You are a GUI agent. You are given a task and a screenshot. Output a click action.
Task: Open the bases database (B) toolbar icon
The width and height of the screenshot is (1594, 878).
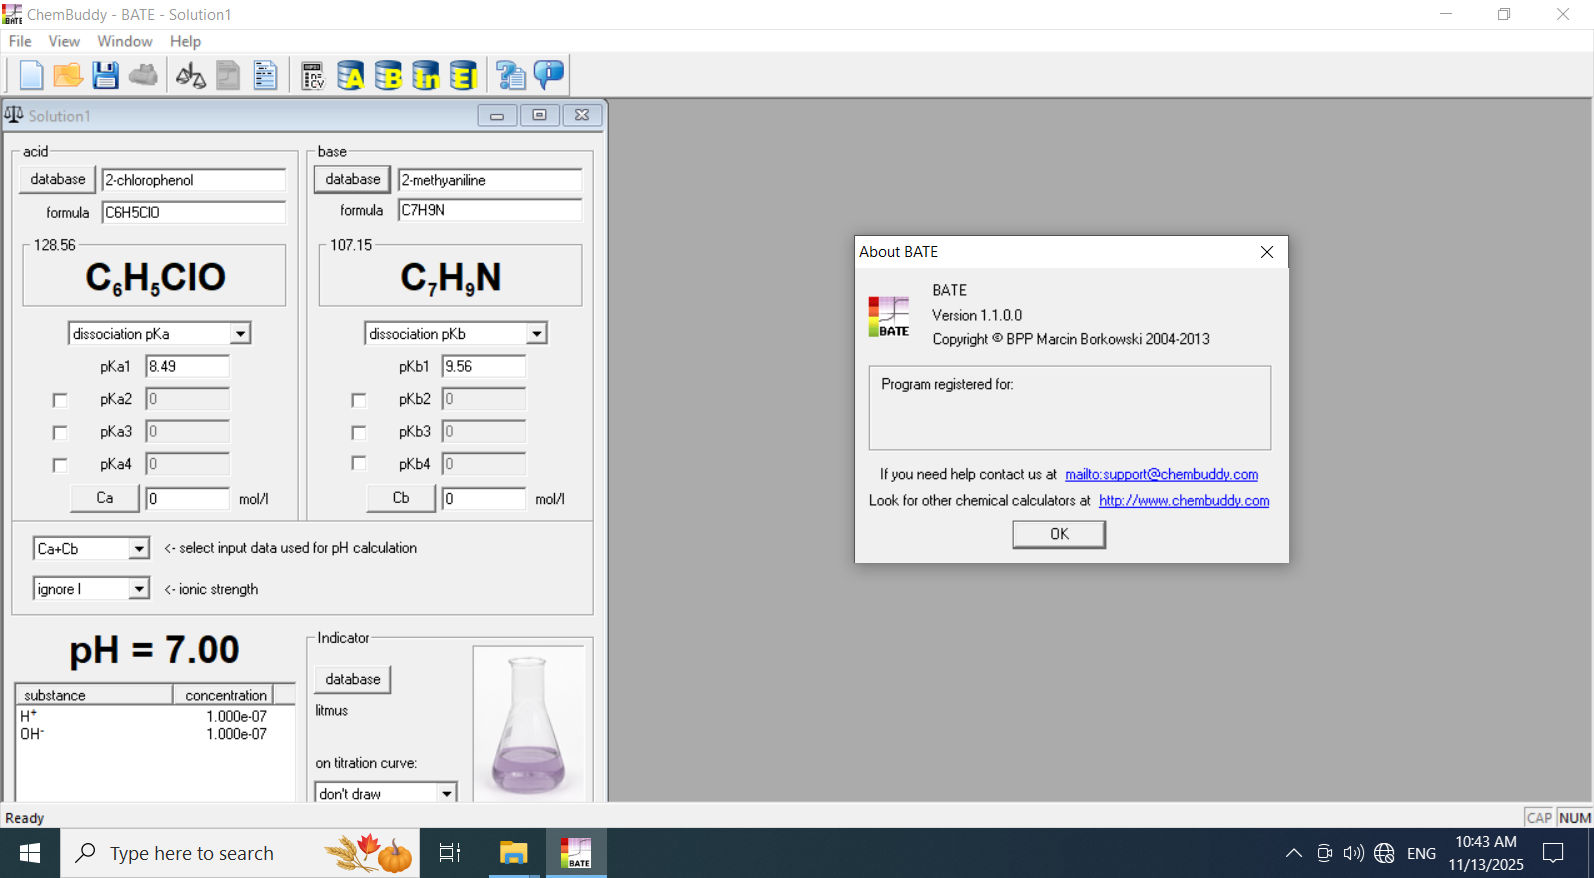[x=388, y=75]
